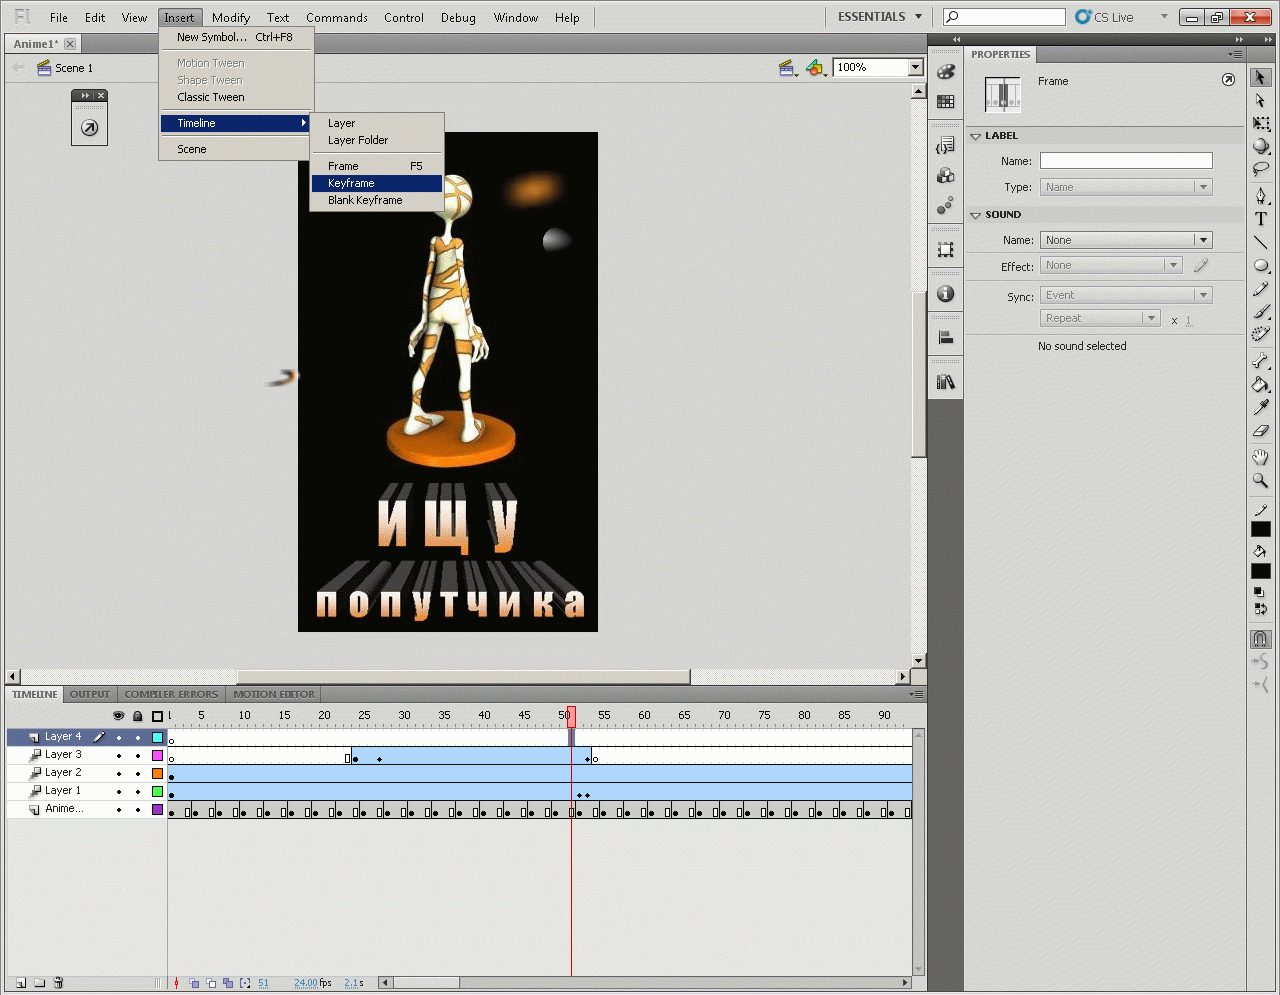This screenshot has width=1280, height=995.
Task: Switch to the MOTION EDITOR tab
Action: (274, 694)
